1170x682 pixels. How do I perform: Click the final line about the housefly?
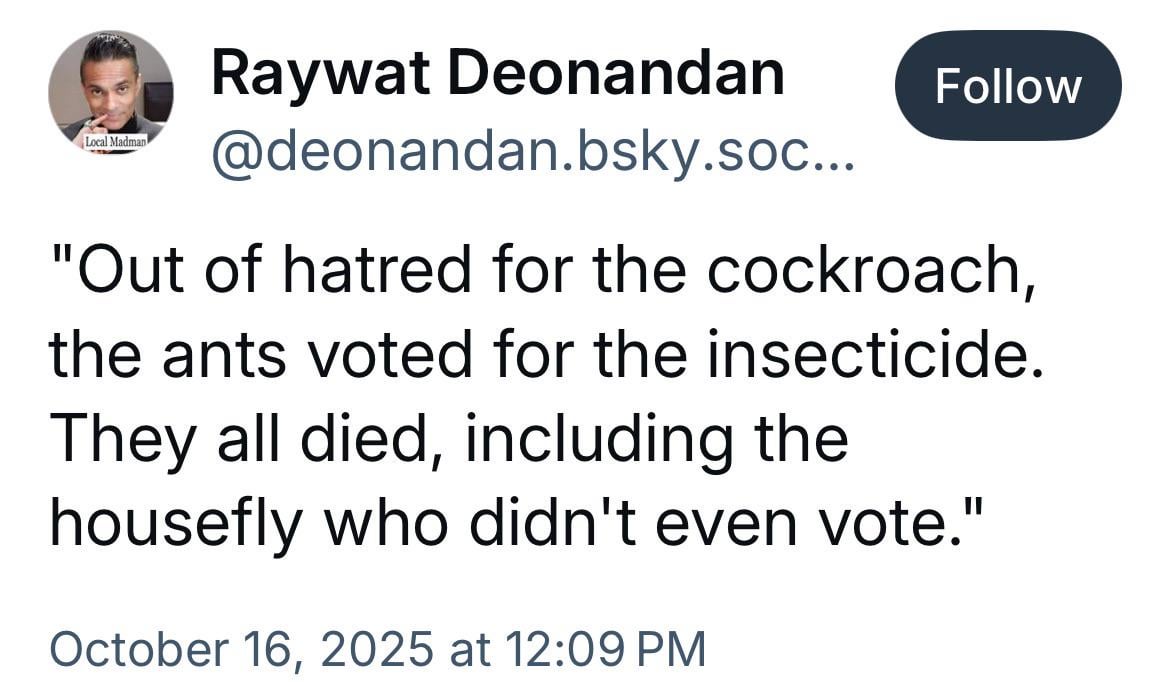(x=519, y=521)
